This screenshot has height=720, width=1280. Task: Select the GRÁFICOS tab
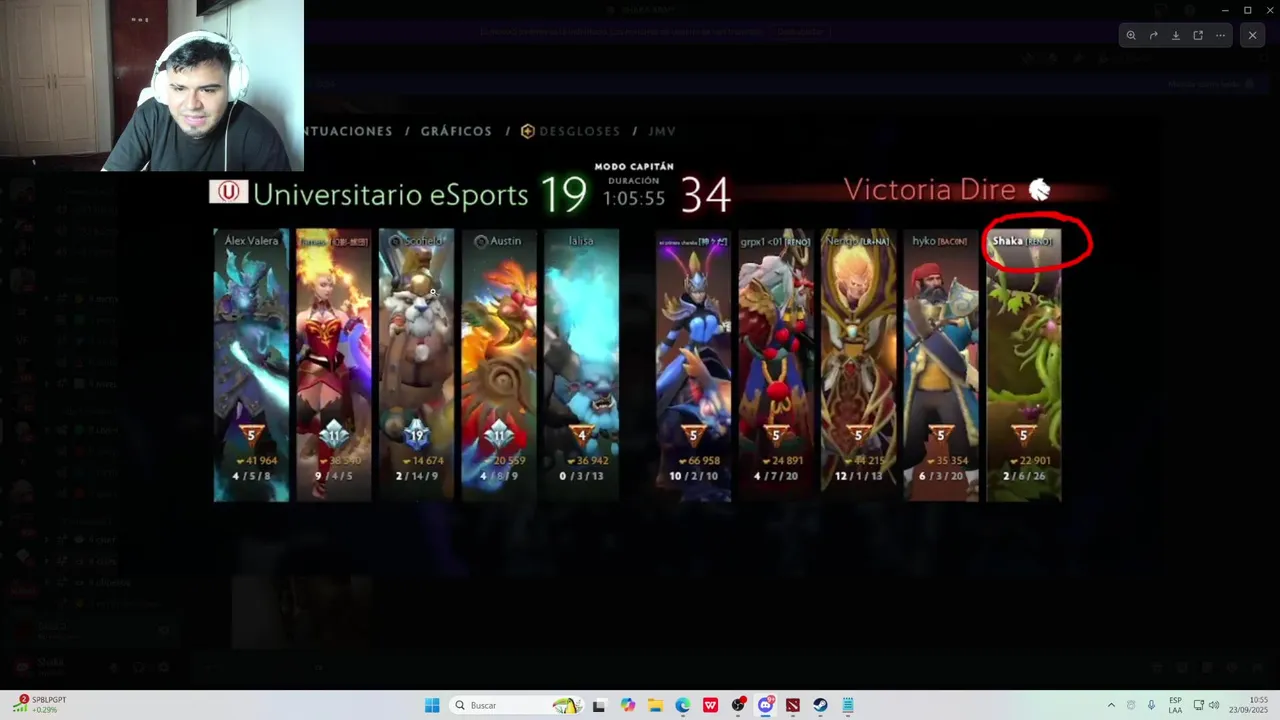point(456,131)
